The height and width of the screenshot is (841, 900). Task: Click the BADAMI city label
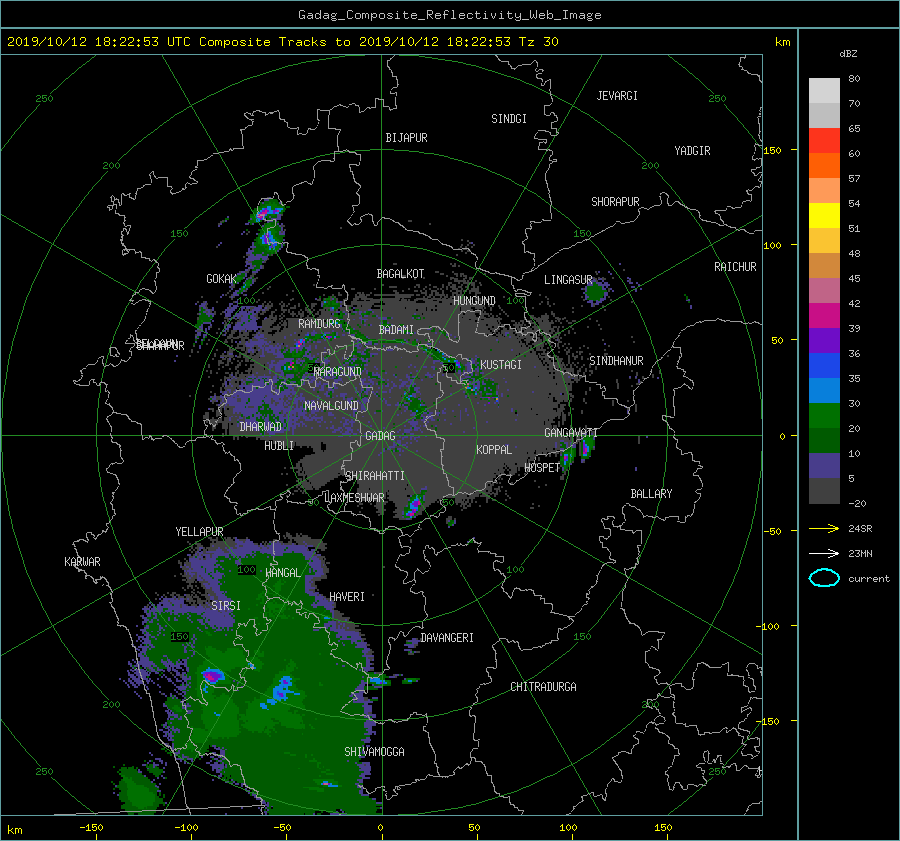pyautogui.click(x=396, y=330)
